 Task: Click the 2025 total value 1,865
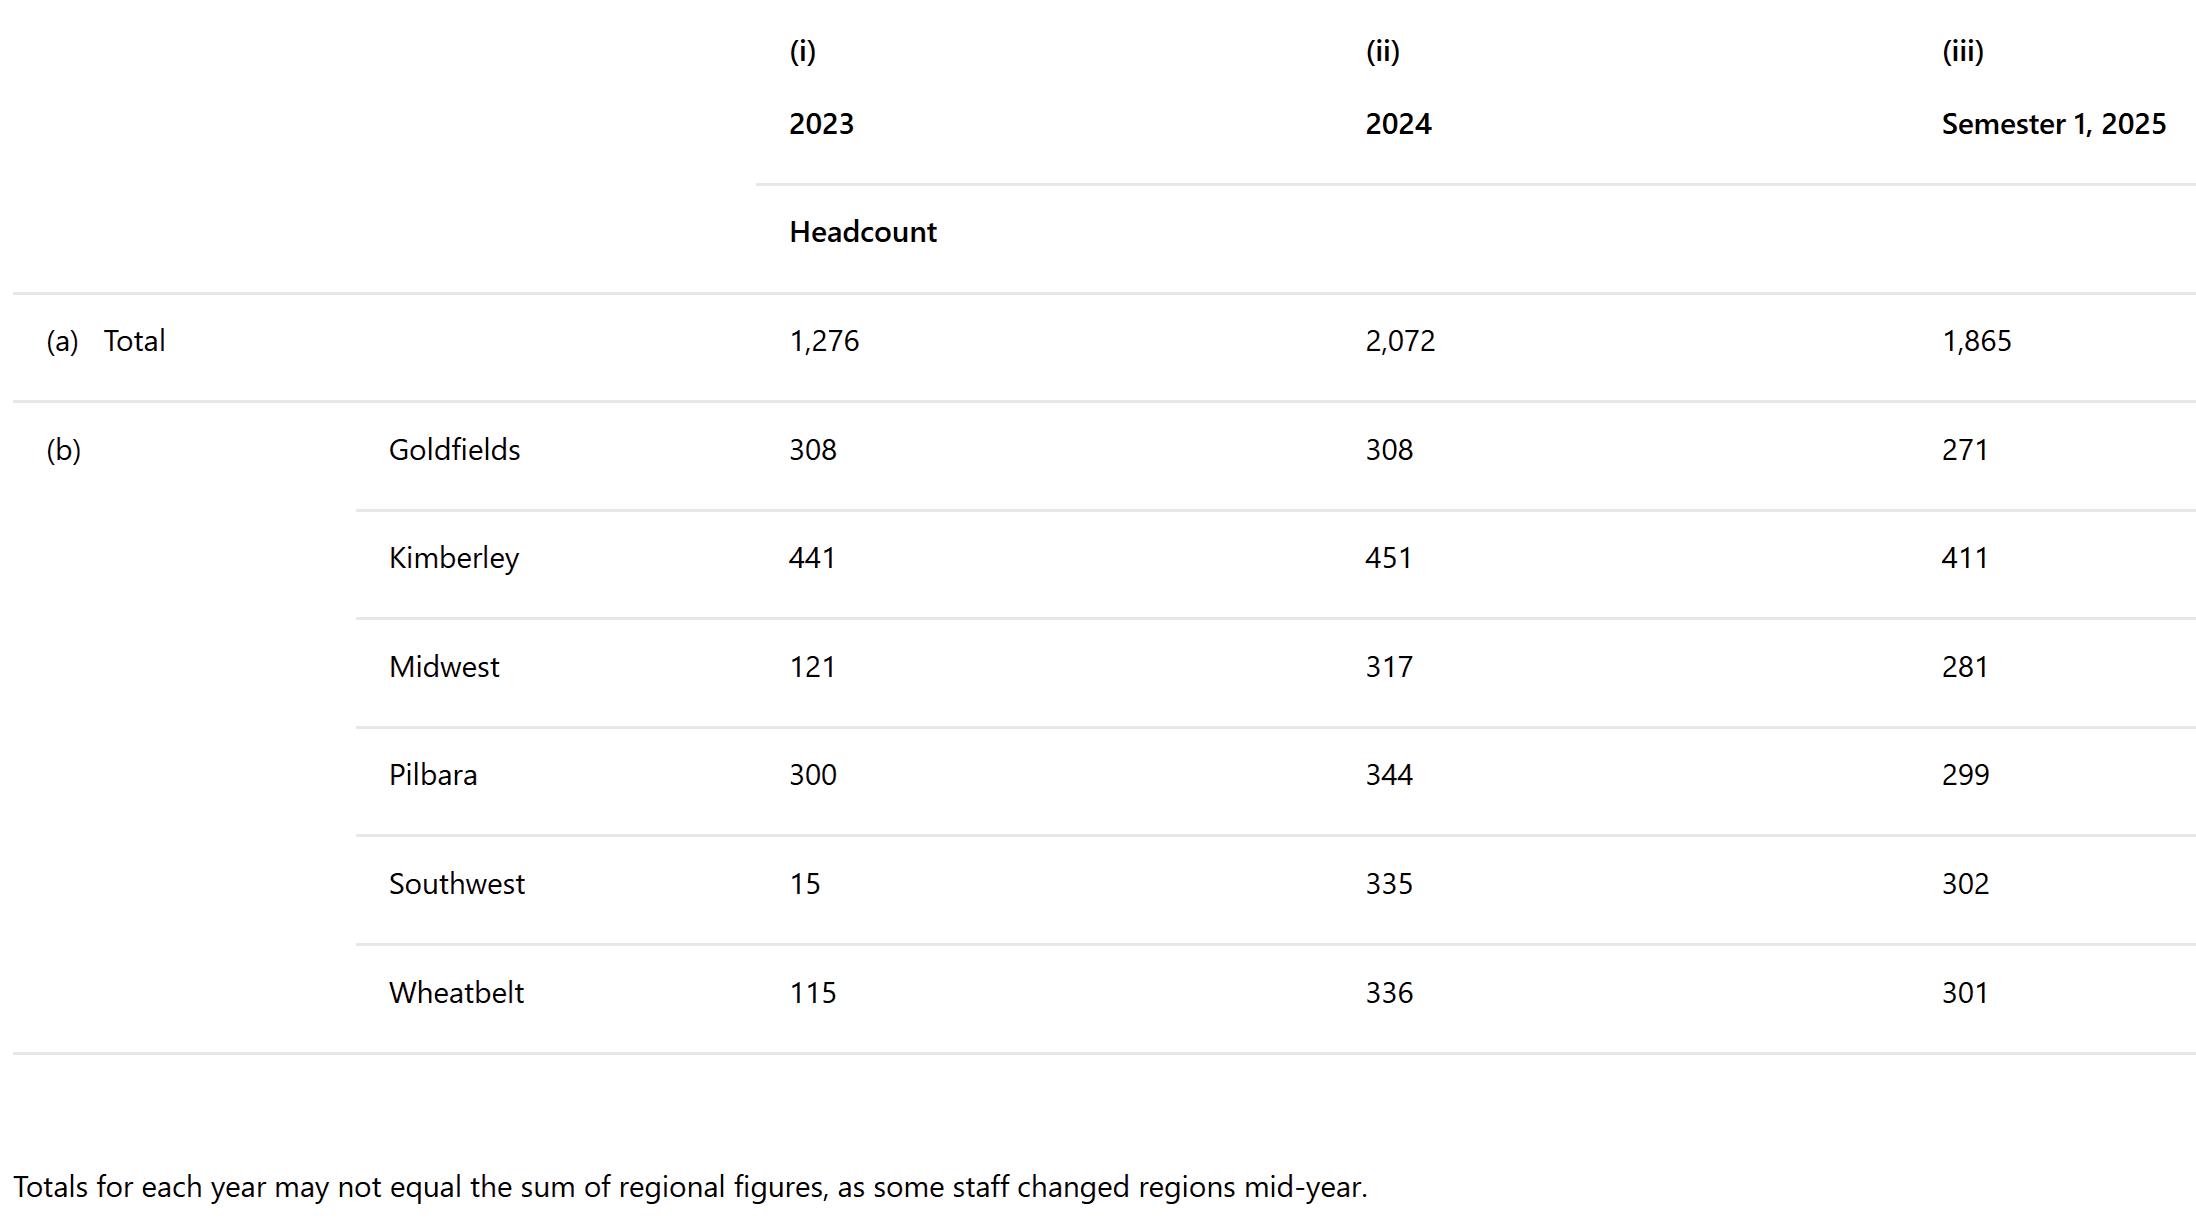point(1976,341)
